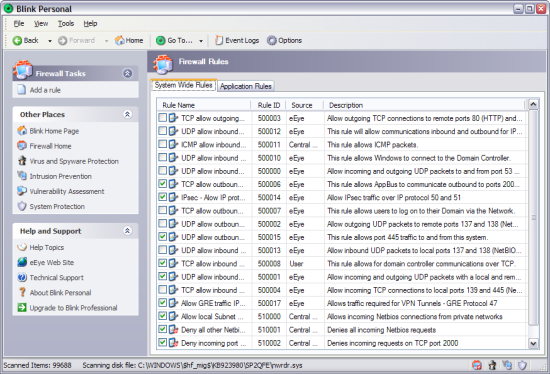This screenshot has width=550, height=374.
Task: Select 'Allow local Subnet' rule name
Action: pyautogui.click(x=212, y=316)
